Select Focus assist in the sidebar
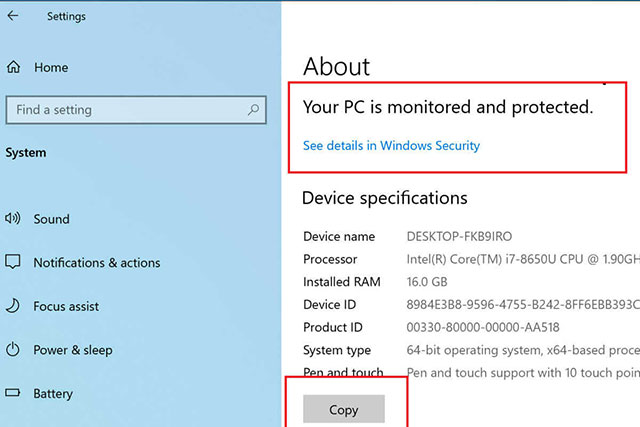The height and width of the screenshot is (427, 640). 66,306
